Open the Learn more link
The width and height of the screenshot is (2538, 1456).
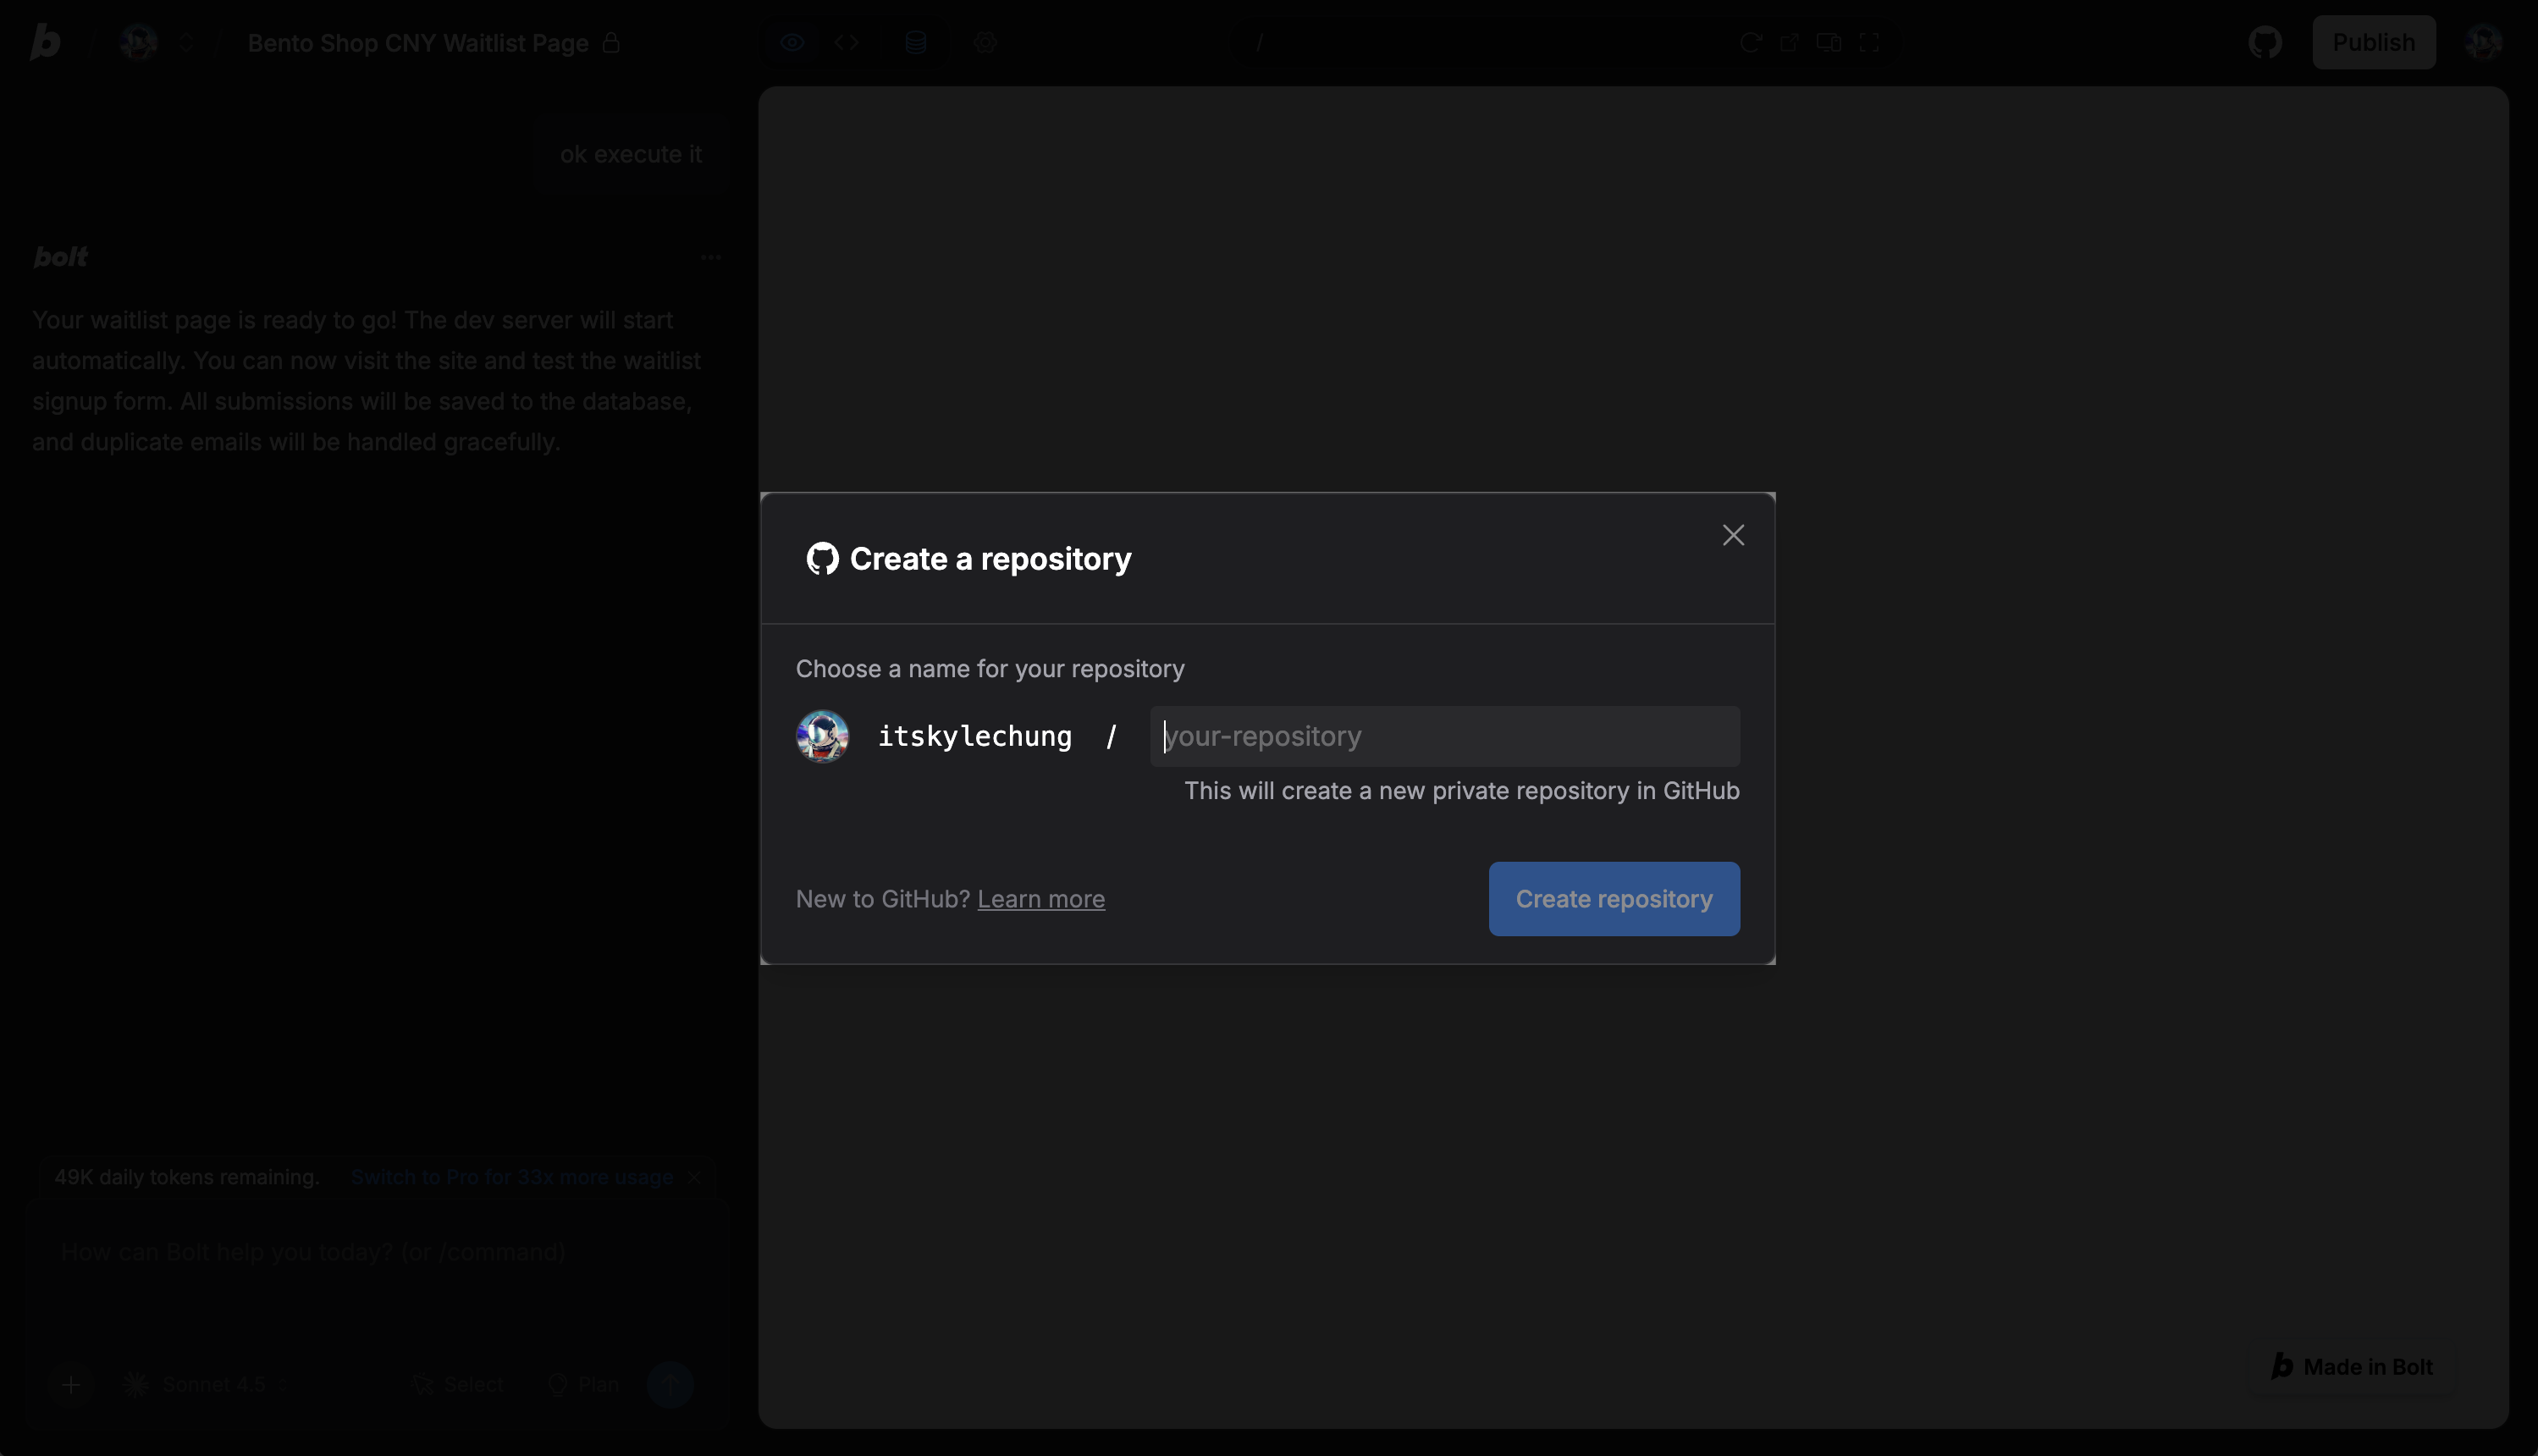coord(1041,899)
